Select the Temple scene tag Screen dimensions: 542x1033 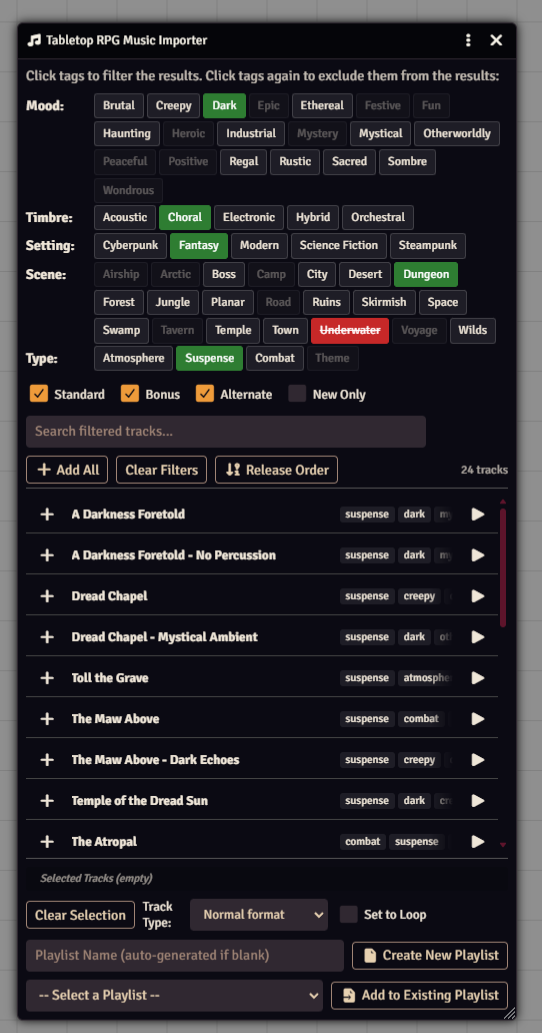click(233, 330)
